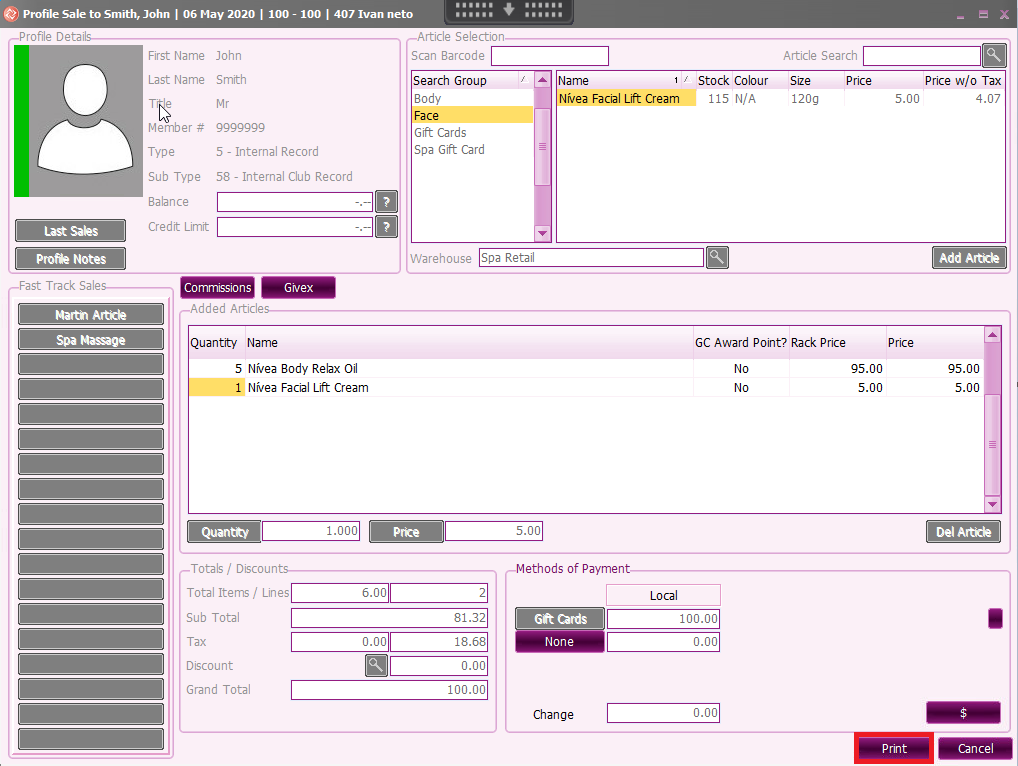The image size is (1018, 766).
Task: Click the Price w/o Tax column header
Action: (x=963, y=80)
